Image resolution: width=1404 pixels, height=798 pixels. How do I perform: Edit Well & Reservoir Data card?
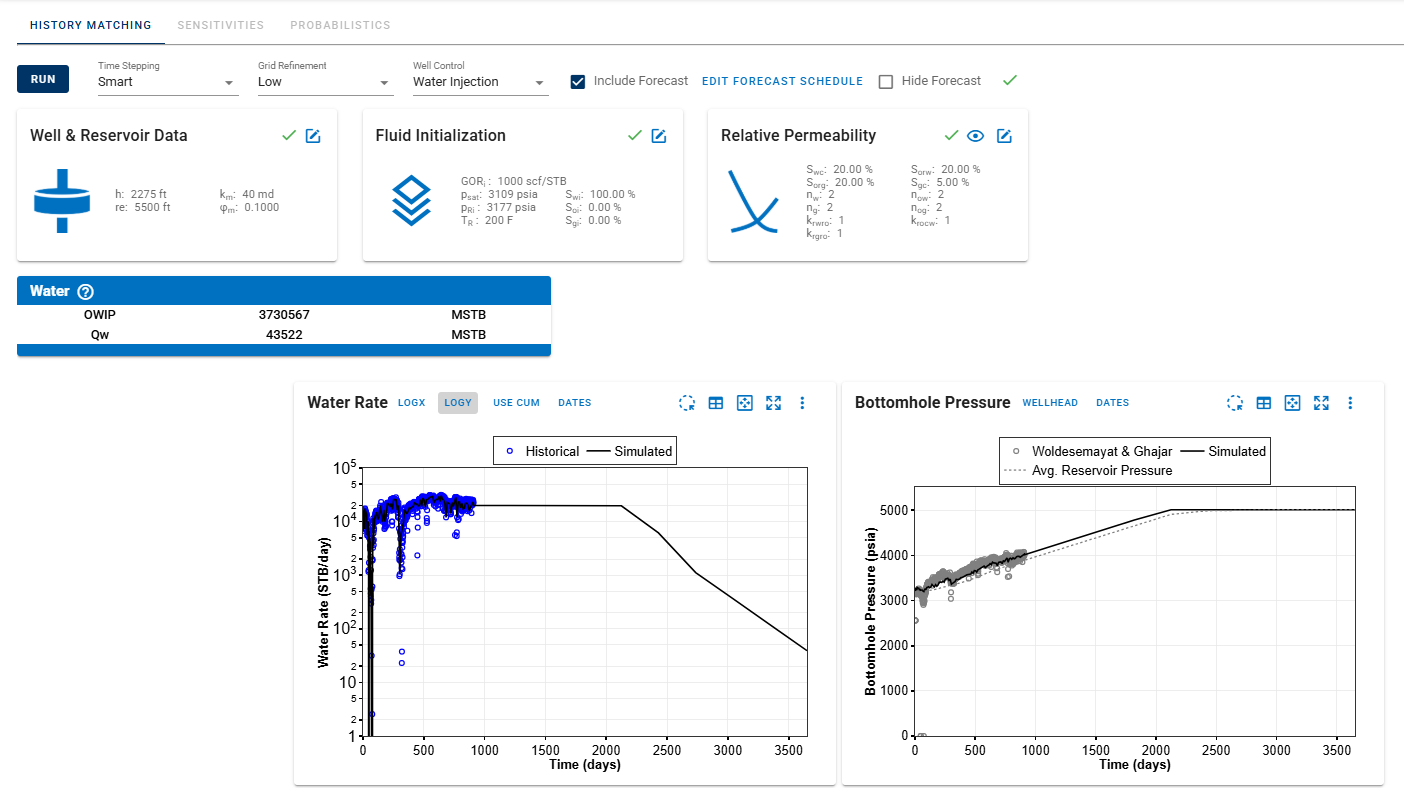tap(313, 136)
